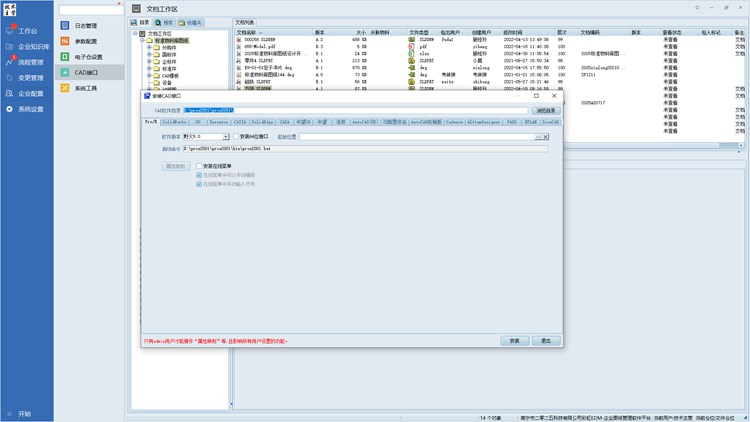Viewport: 750px width, 422px height.
Task: Open the 系统工具 icon
Action: 66,88
